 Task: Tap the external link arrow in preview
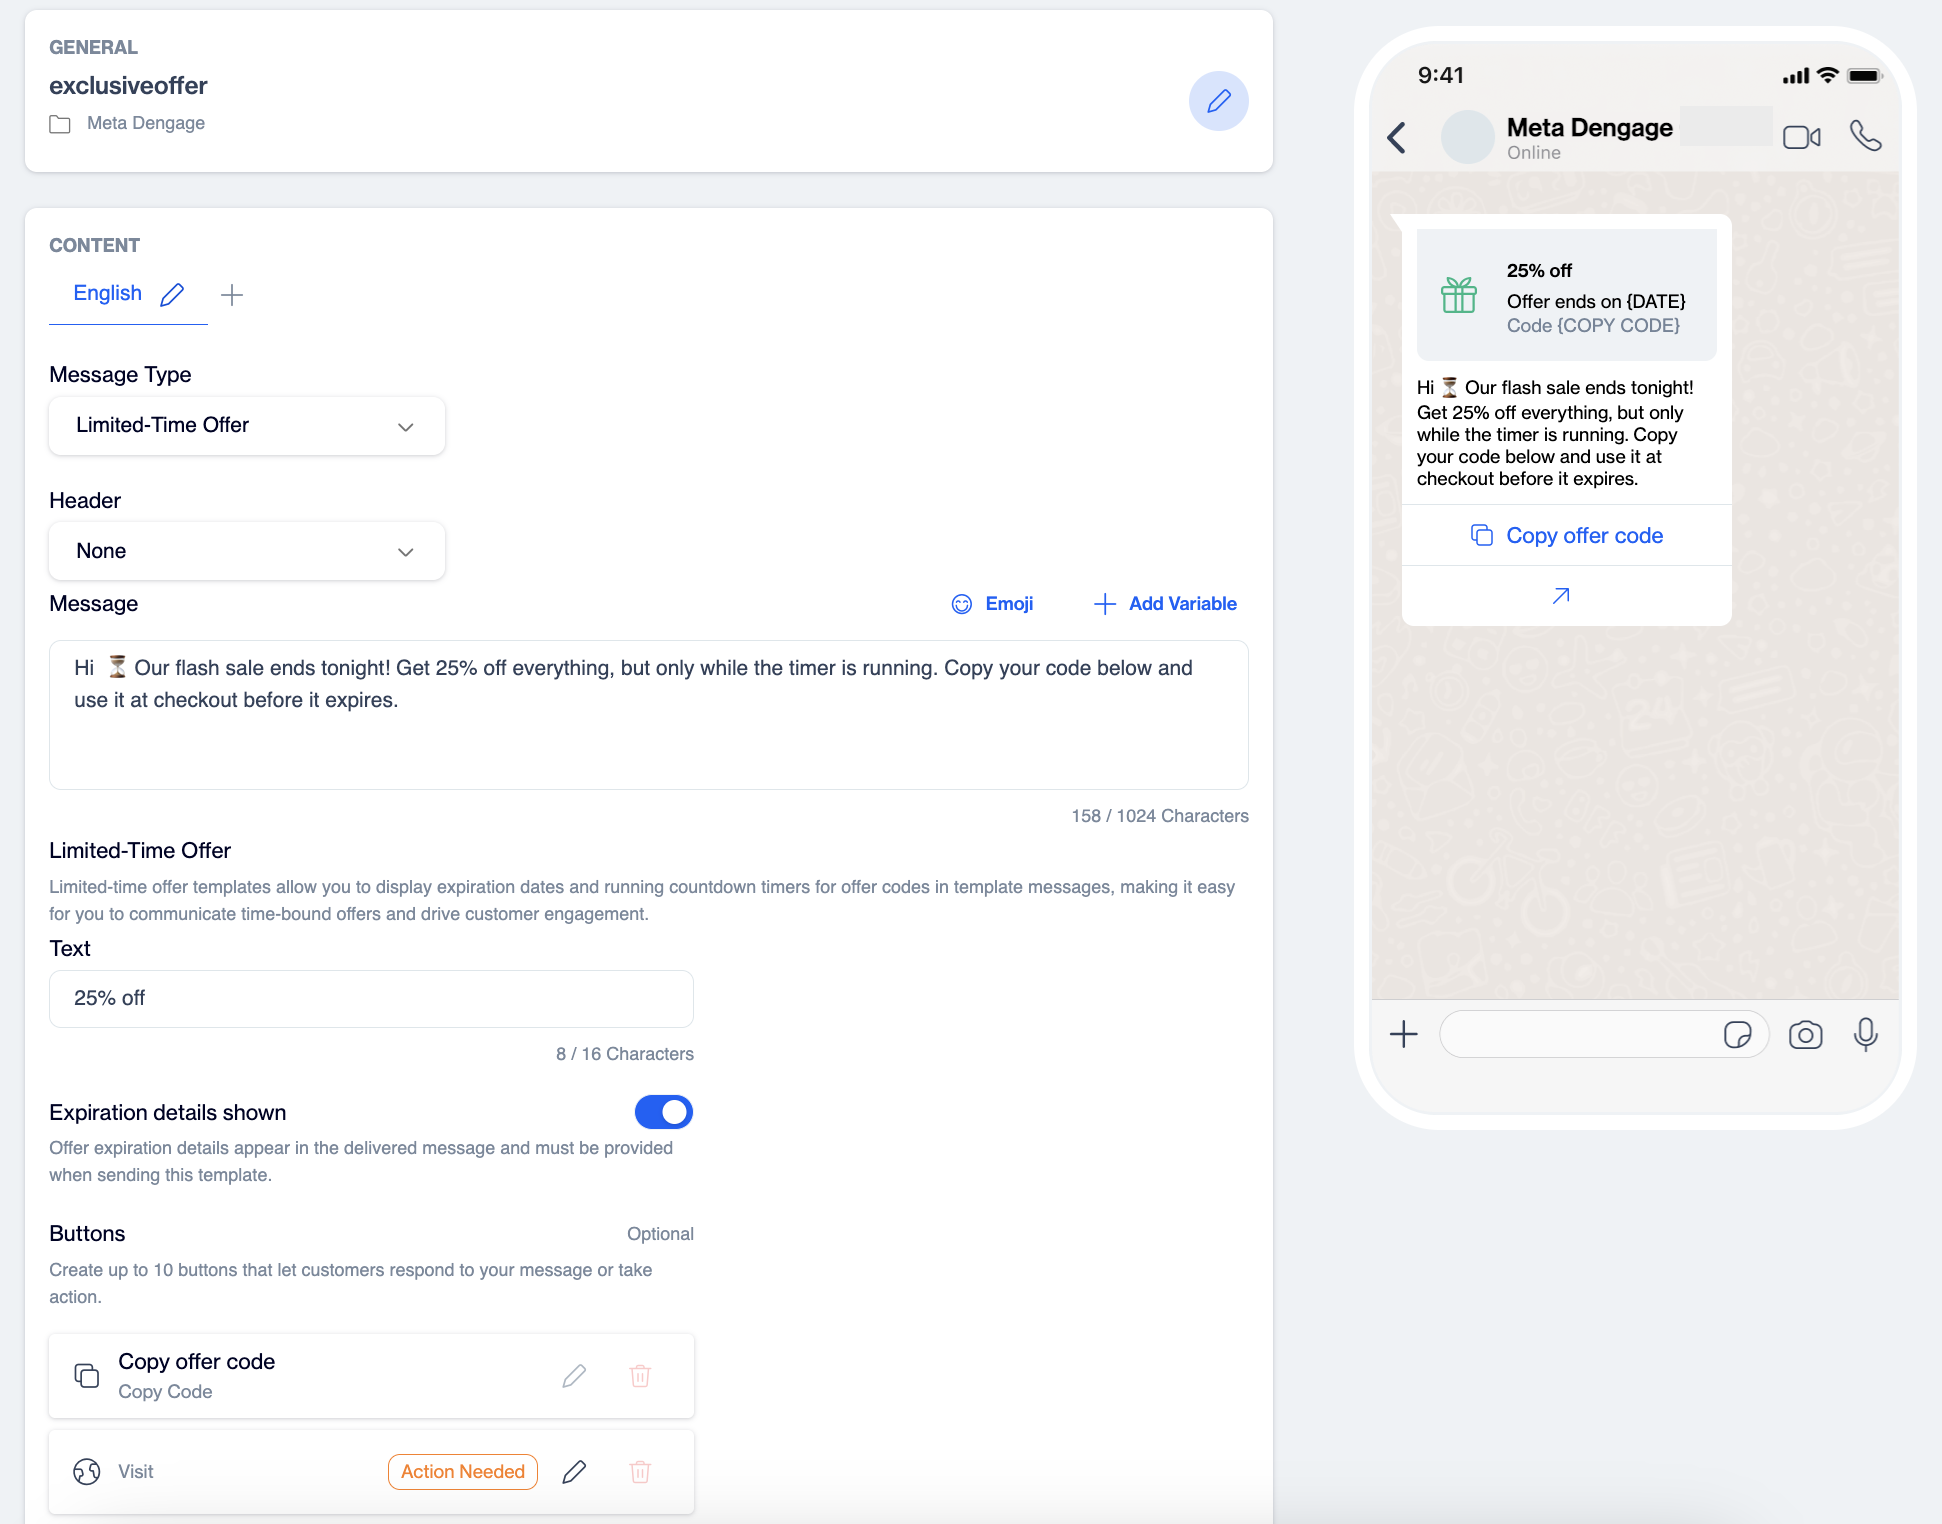(1561, 596)
